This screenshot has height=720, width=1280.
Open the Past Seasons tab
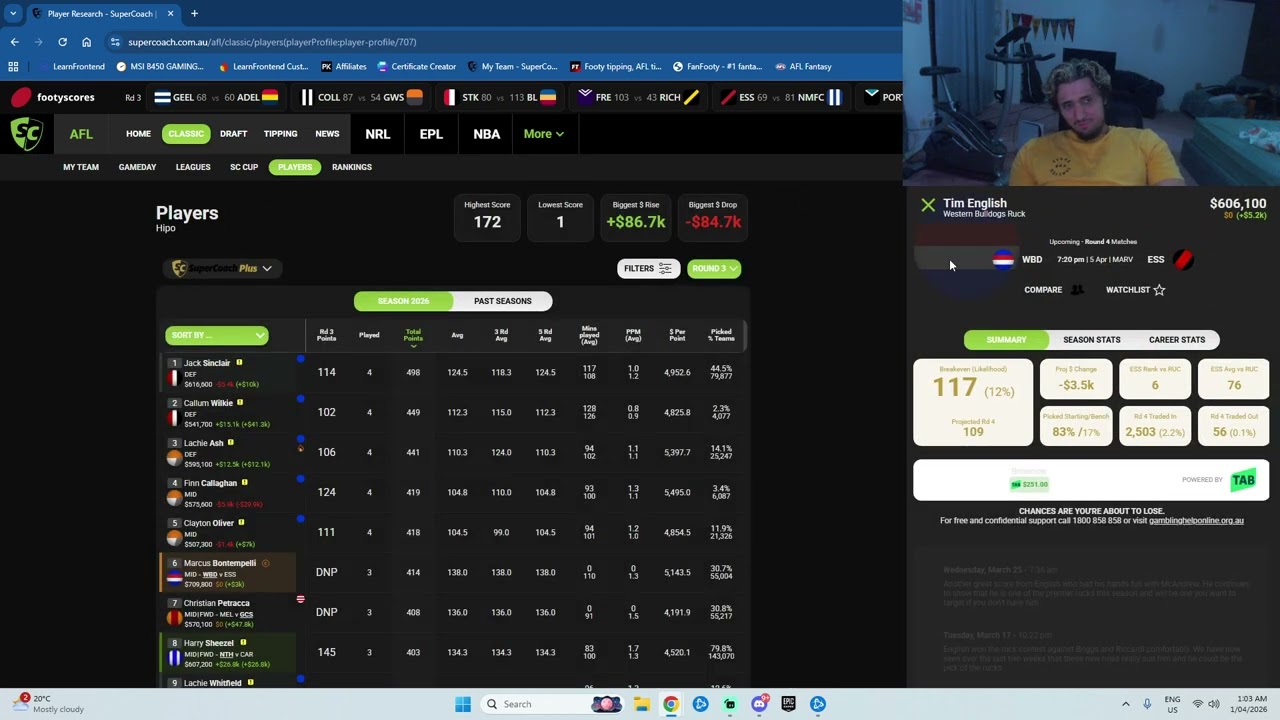click(502, 301)
